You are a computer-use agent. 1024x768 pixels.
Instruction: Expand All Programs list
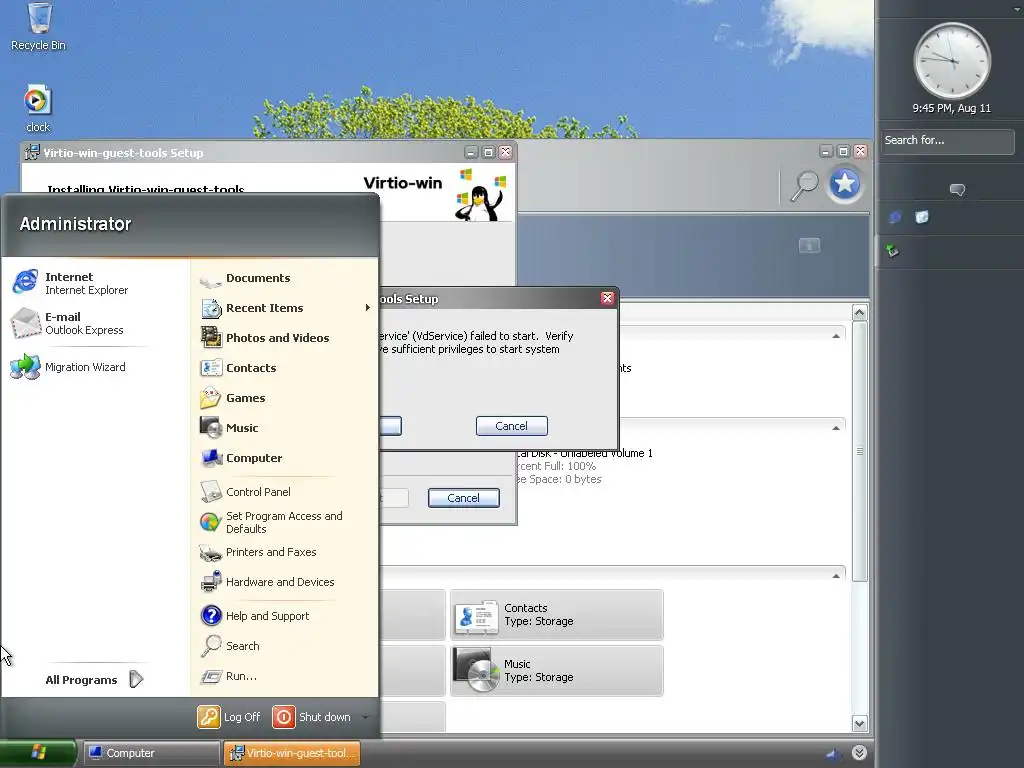(95, 680)
